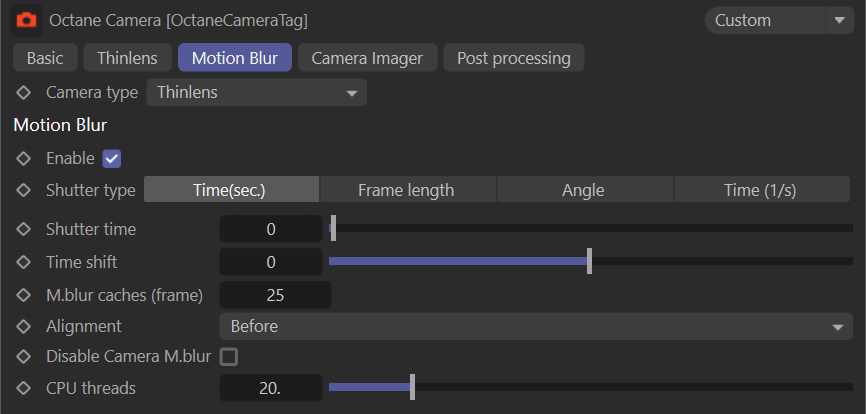The image size is (866, 414).
Task: Choose Angle shutter type button
Action: [584, 190]
